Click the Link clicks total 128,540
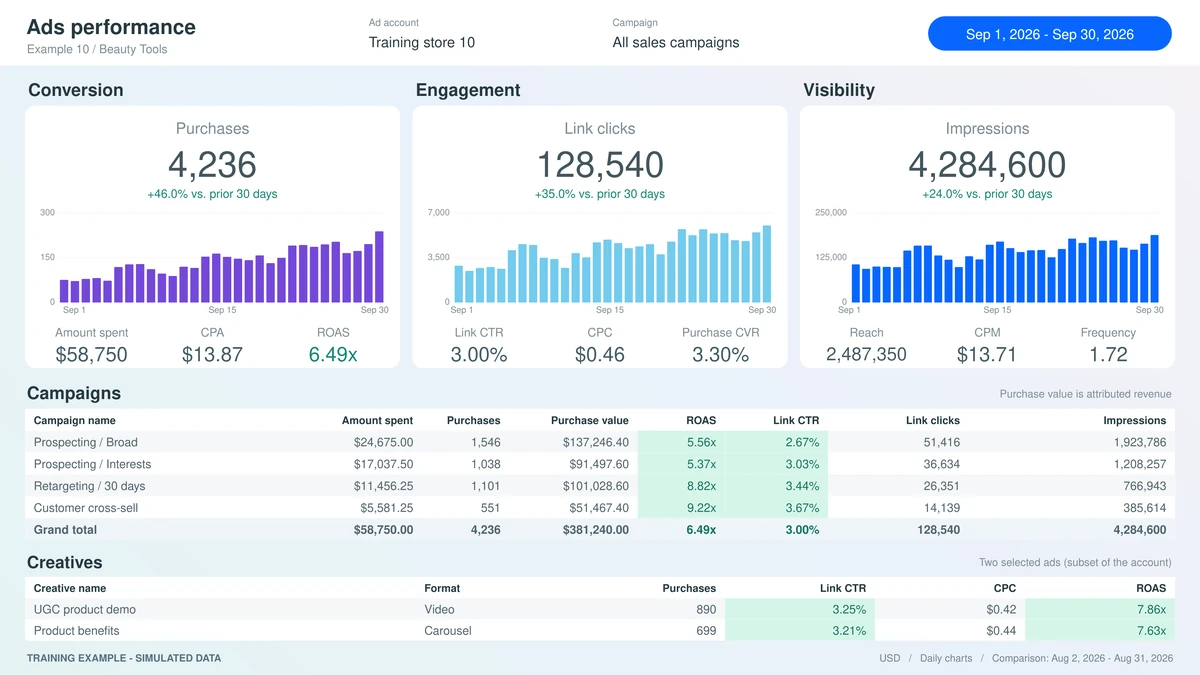The image size is (1200, 675). 600,165
